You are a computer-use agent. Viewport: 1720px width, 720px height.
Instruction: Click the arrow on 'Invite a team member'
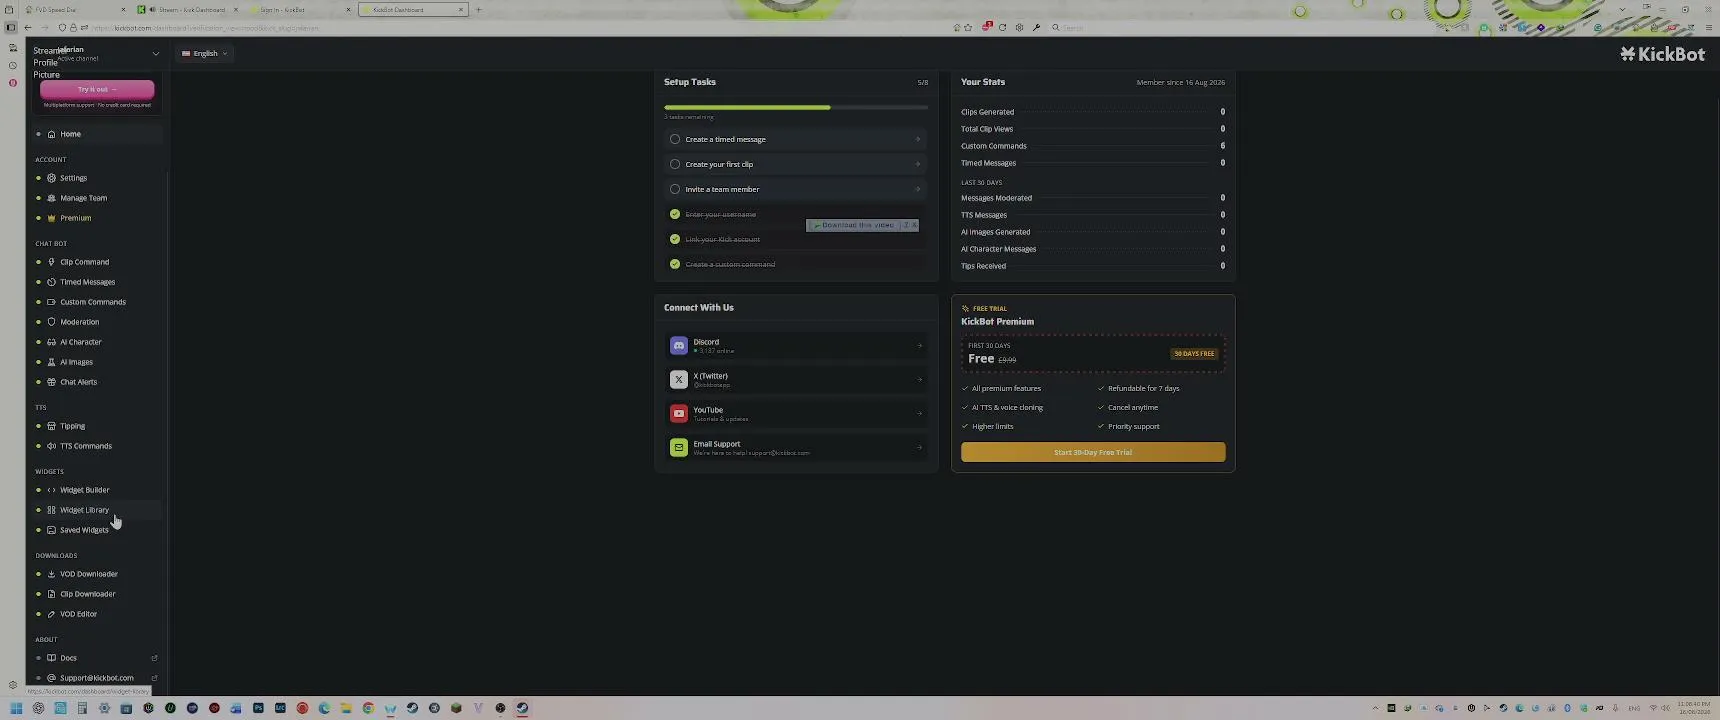tap(918, 189)
